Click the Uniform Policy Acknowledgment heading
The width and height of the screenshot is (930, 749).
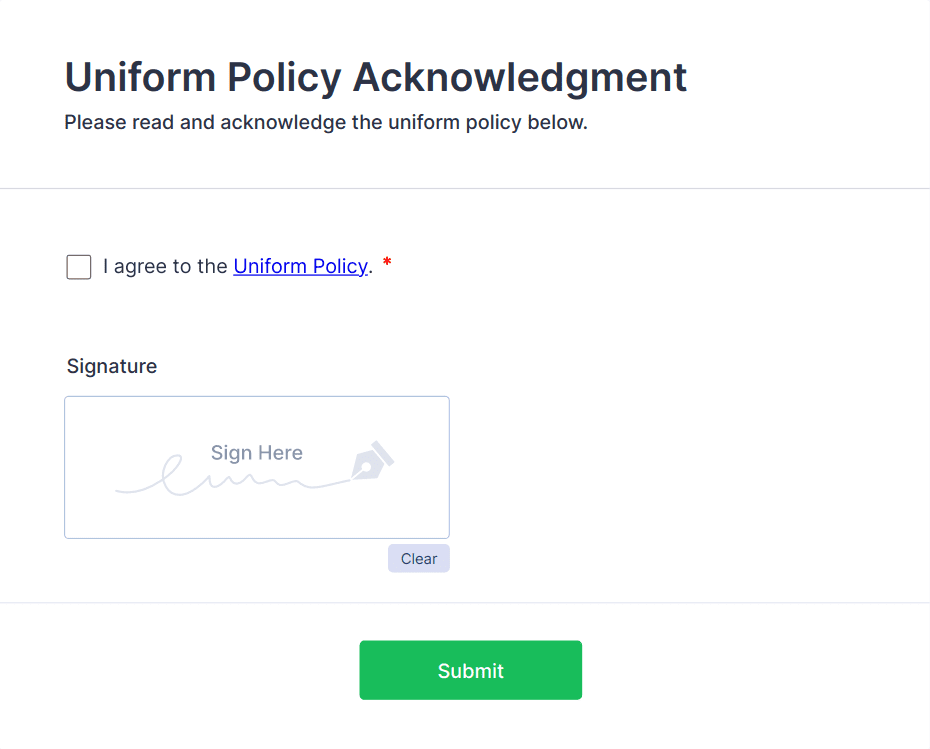coord(375,77)
